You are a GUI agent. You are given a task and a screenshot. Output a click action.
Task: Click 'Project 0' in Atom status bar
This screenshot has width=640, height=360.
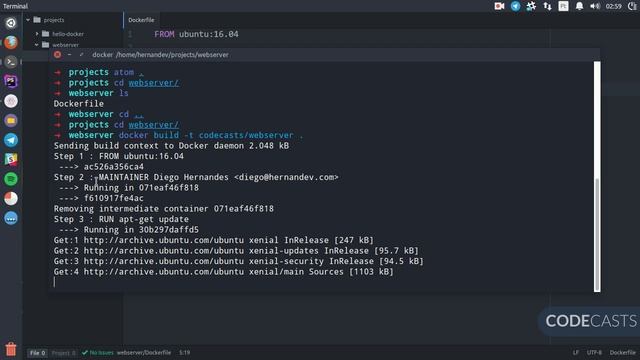tap(63, 353)
